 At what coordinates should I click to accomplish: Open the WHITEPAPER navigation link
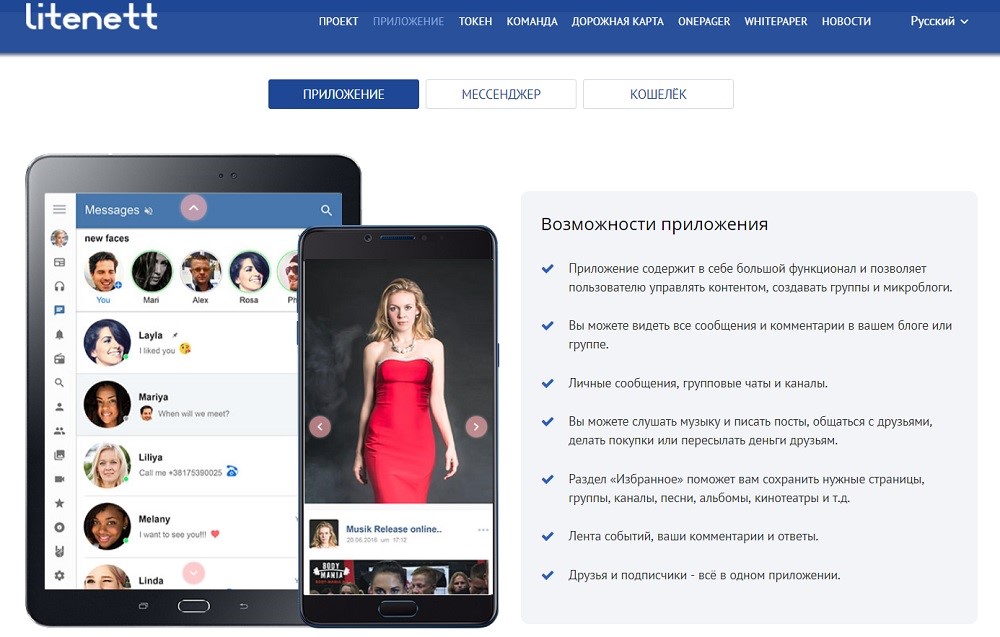point(776,21)
